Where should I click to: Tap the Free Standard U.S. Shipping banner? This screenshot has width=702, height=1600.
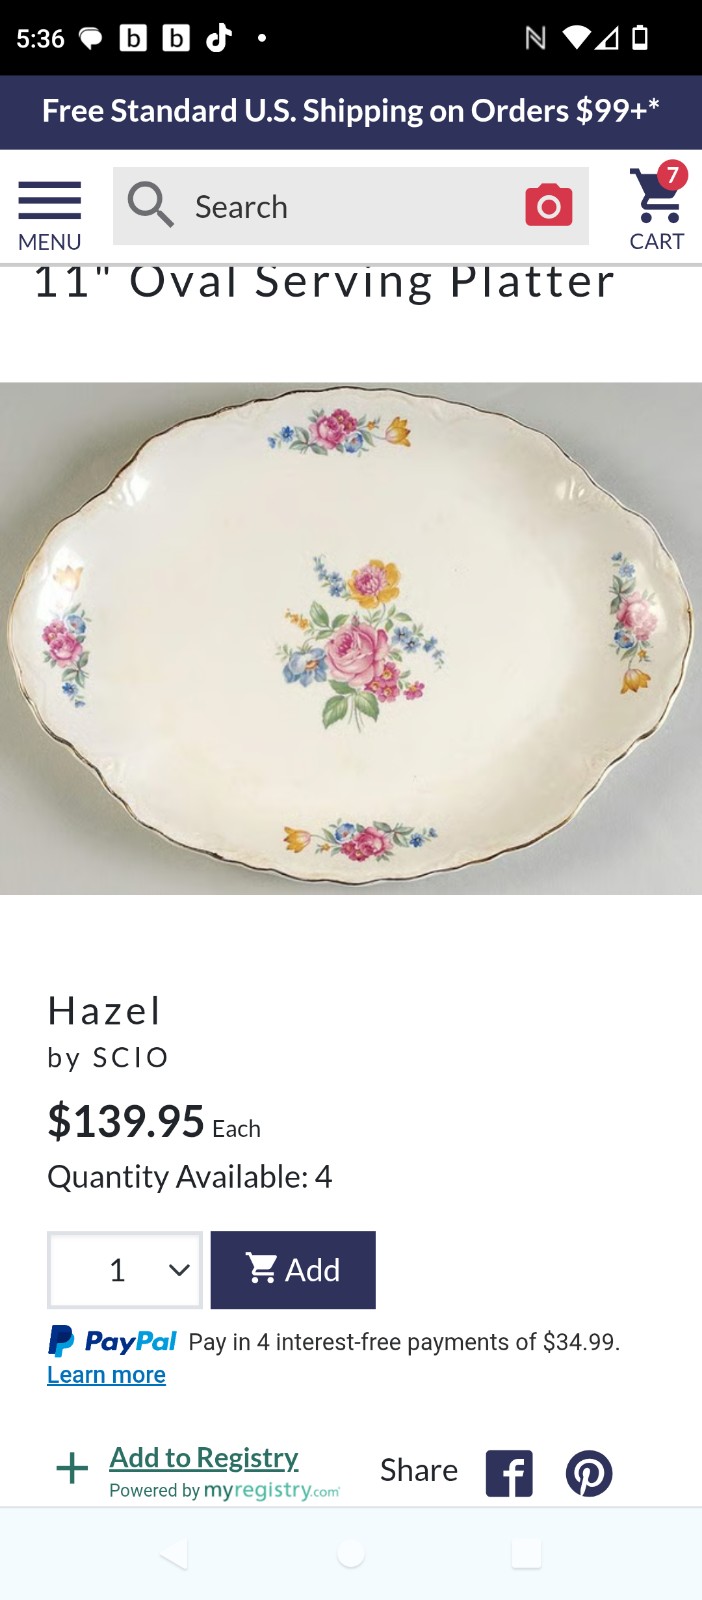351,112
